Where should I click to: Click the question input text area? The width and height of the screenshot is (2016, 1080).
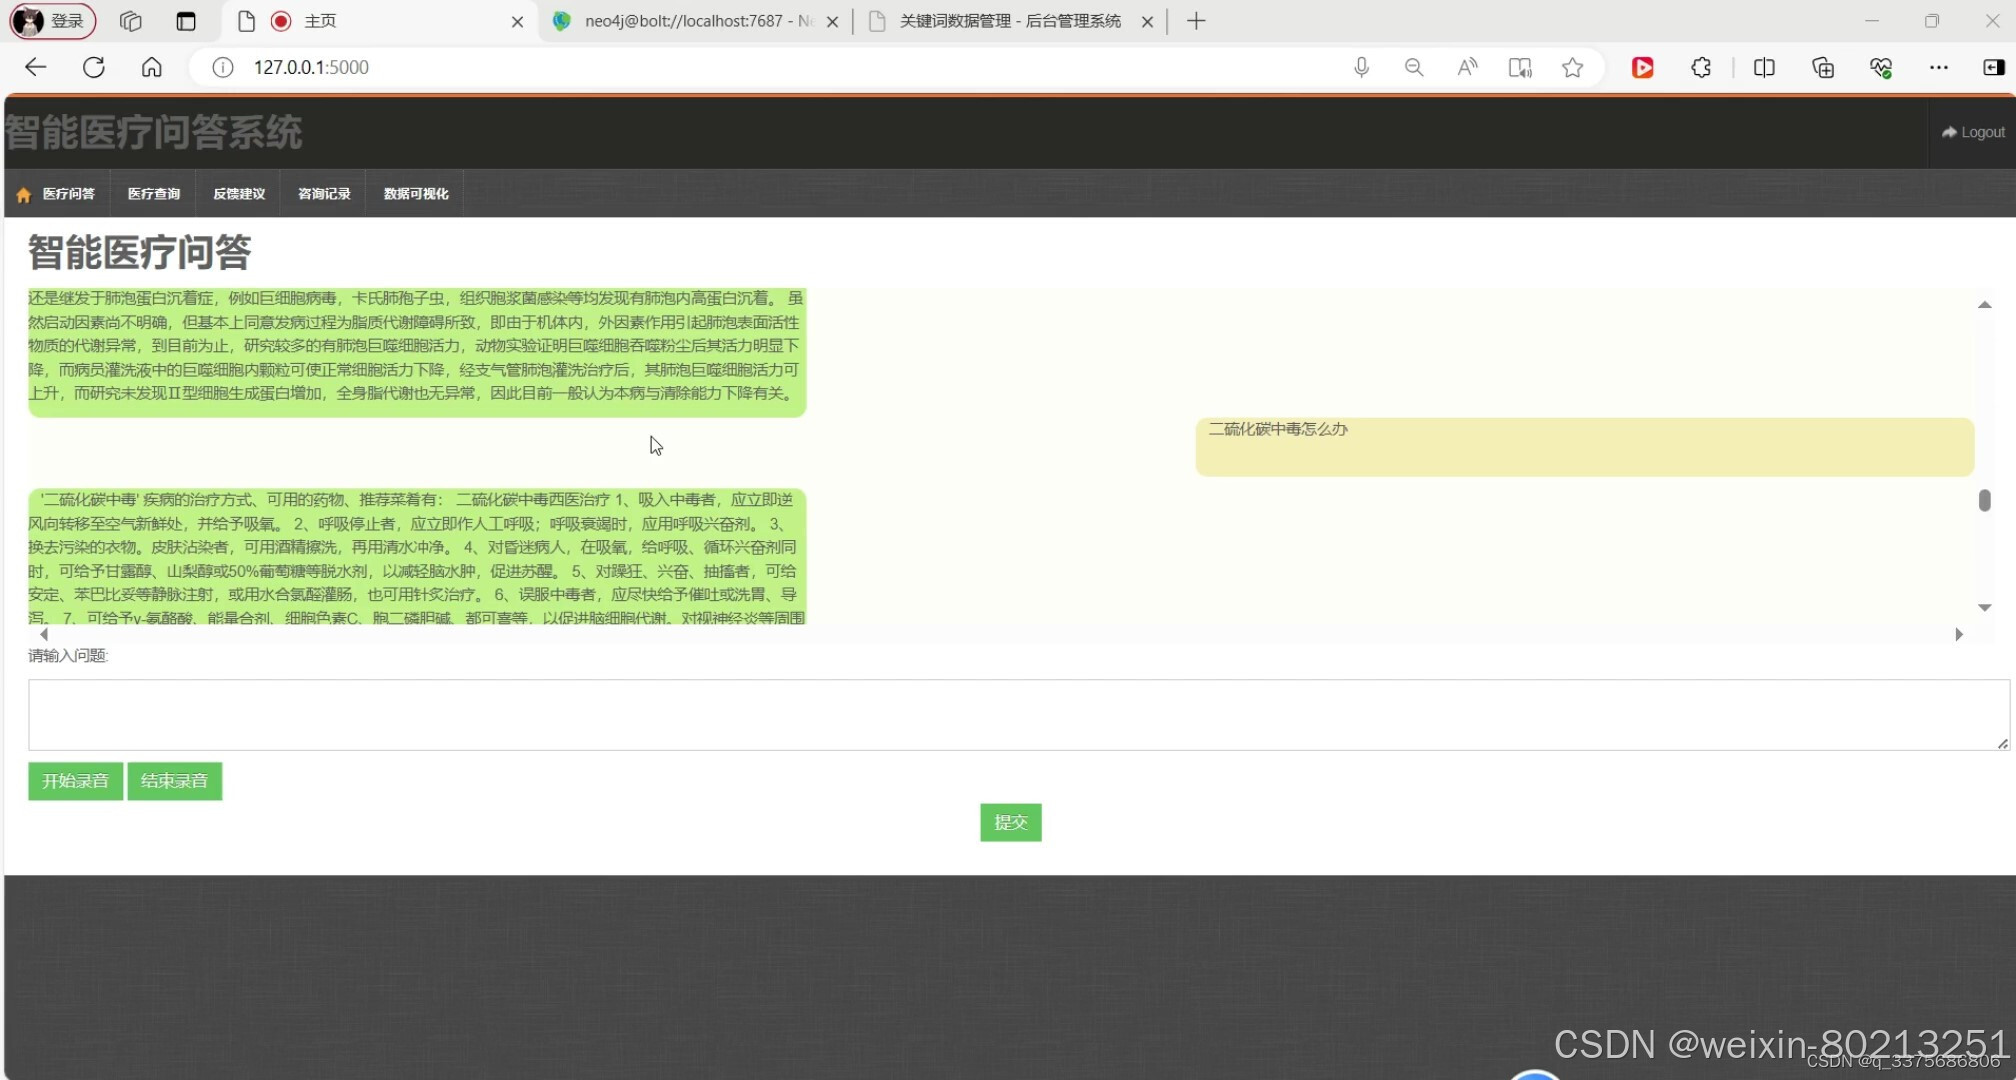point(1017,715)
